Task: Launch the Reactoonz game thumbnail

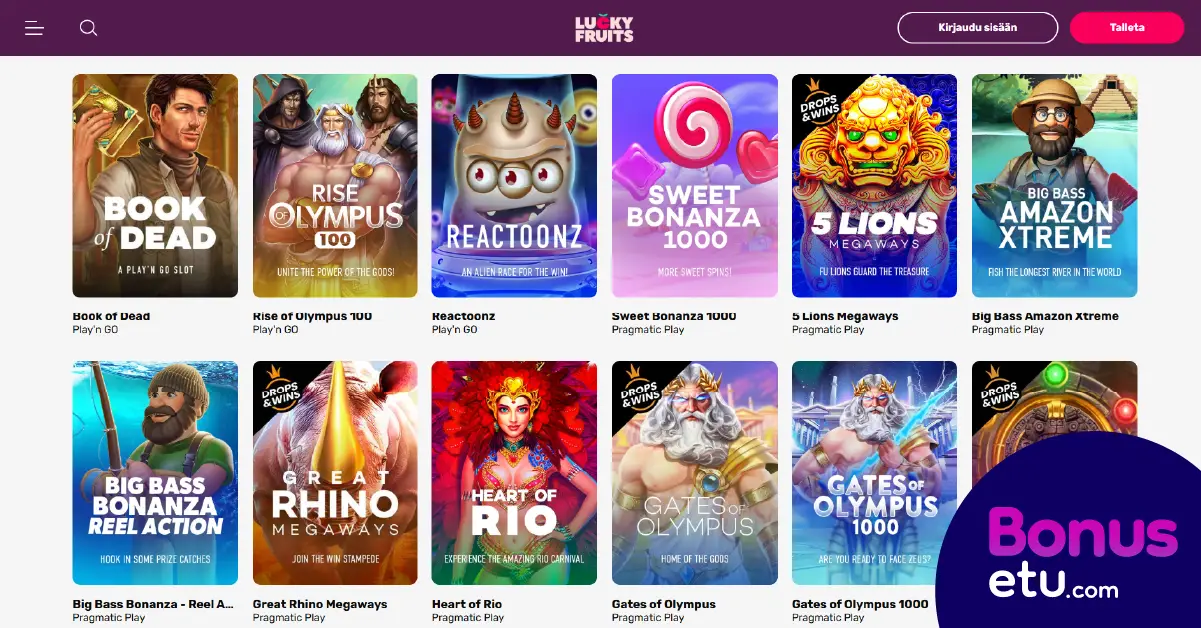Action: click(514, 186)
